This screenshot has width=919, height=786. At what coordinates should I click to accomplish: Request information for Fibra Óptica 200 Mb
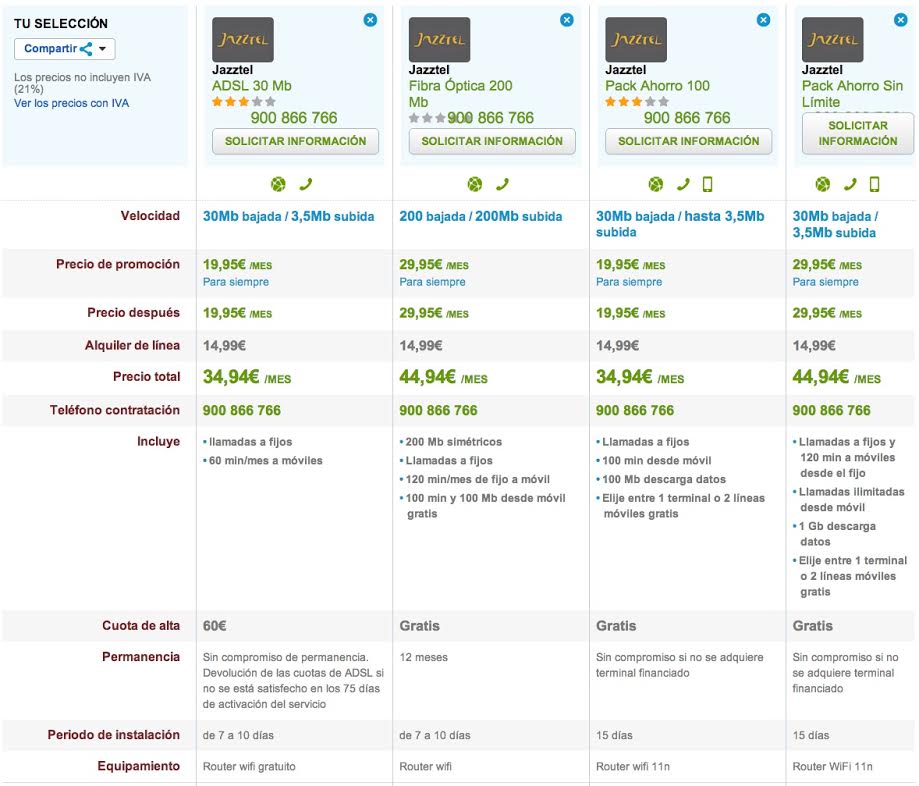[492, 141]
